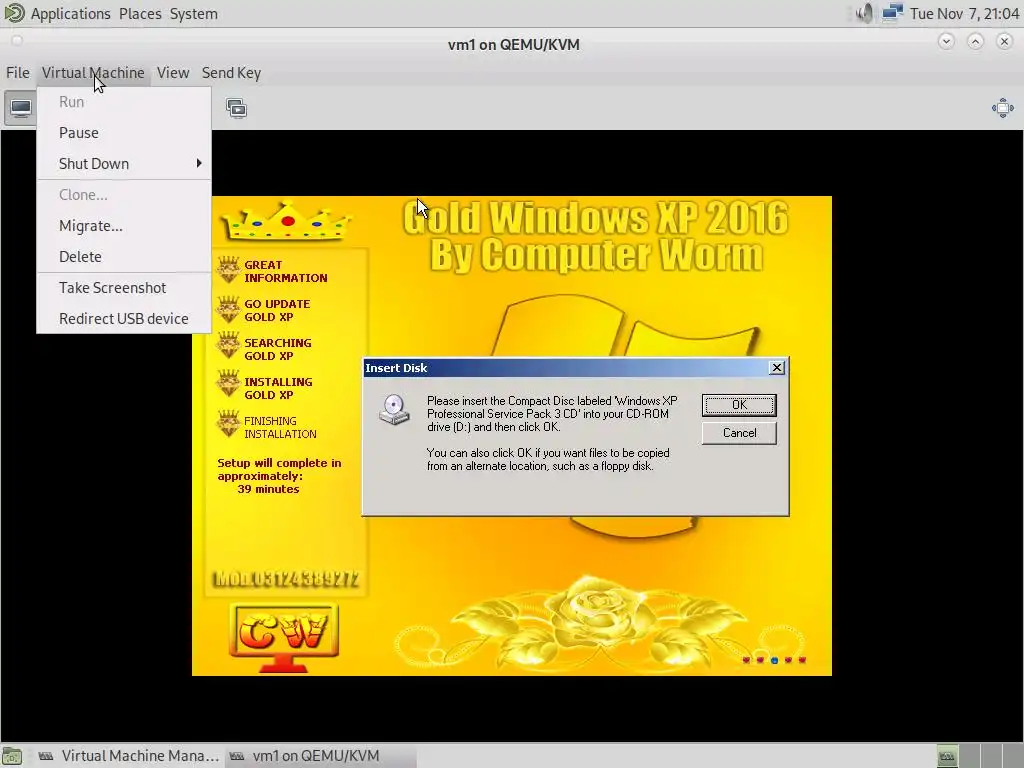This screenshot has height=768, width=1024.
Task: Click the graphical console monitor icon
Action: point(20,108)
